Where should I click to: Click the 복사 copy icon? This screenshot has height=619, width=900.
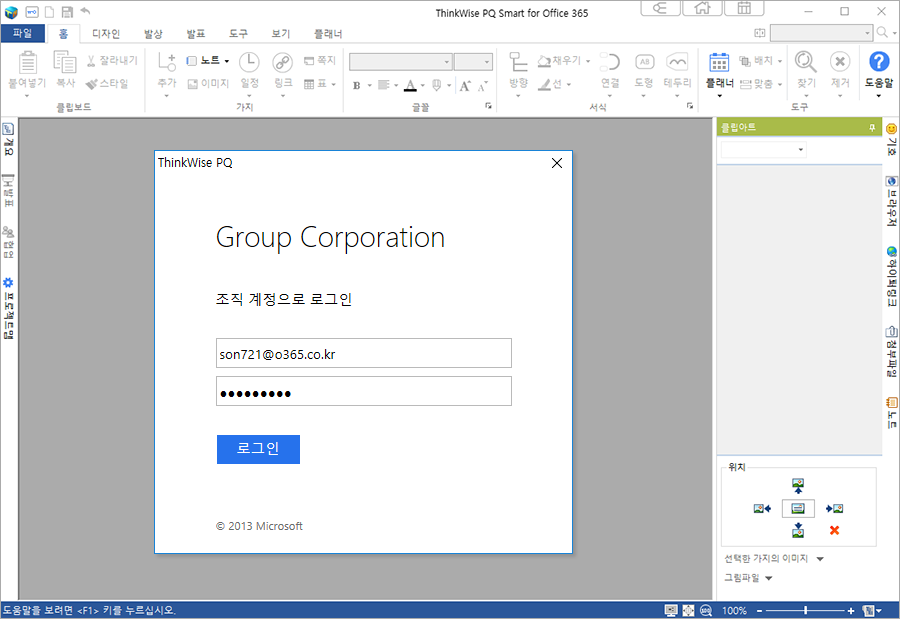pyautogui.click(x=65, y=62)
